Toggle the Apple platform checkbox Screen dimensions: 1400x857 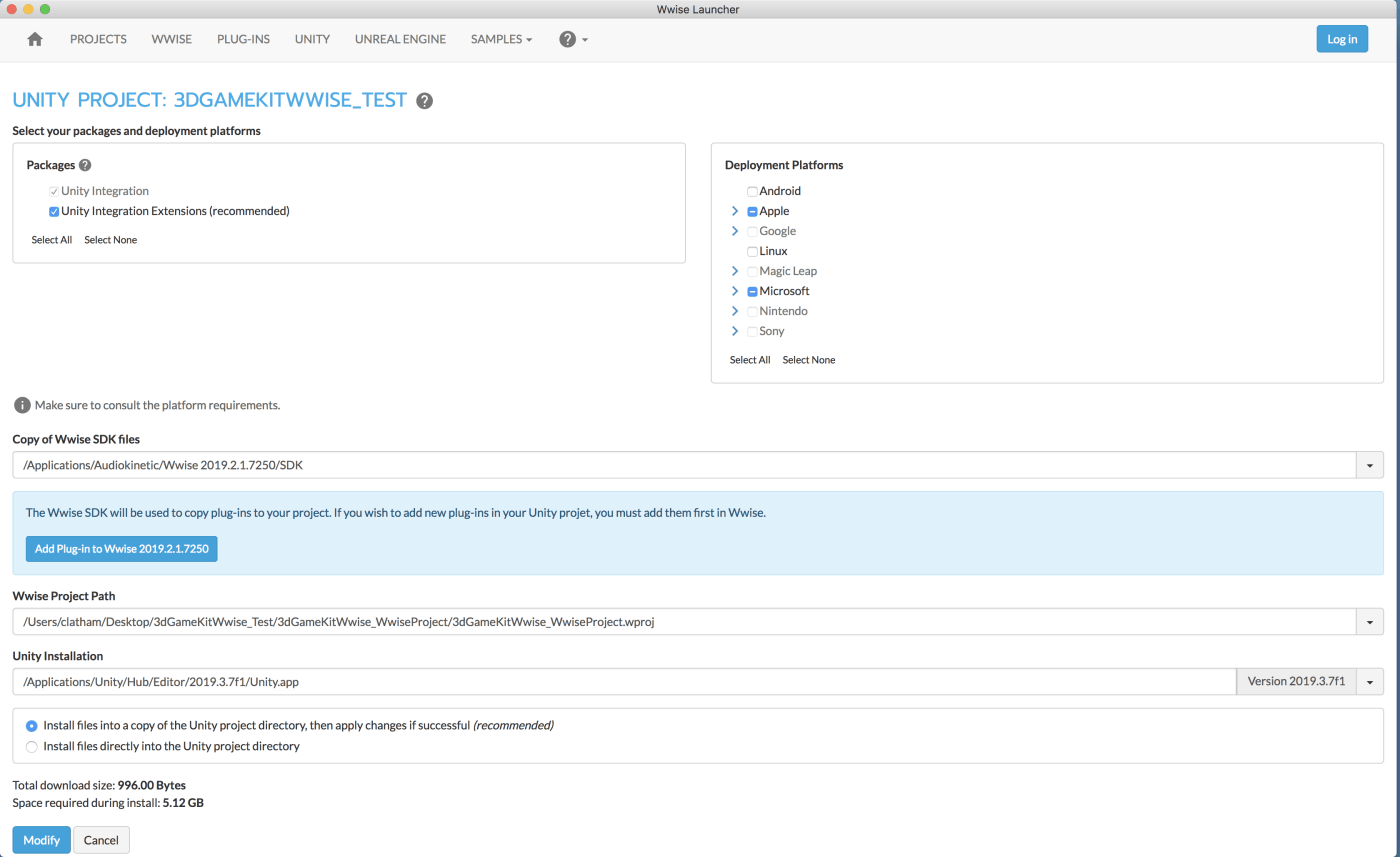tap(753, 211)
